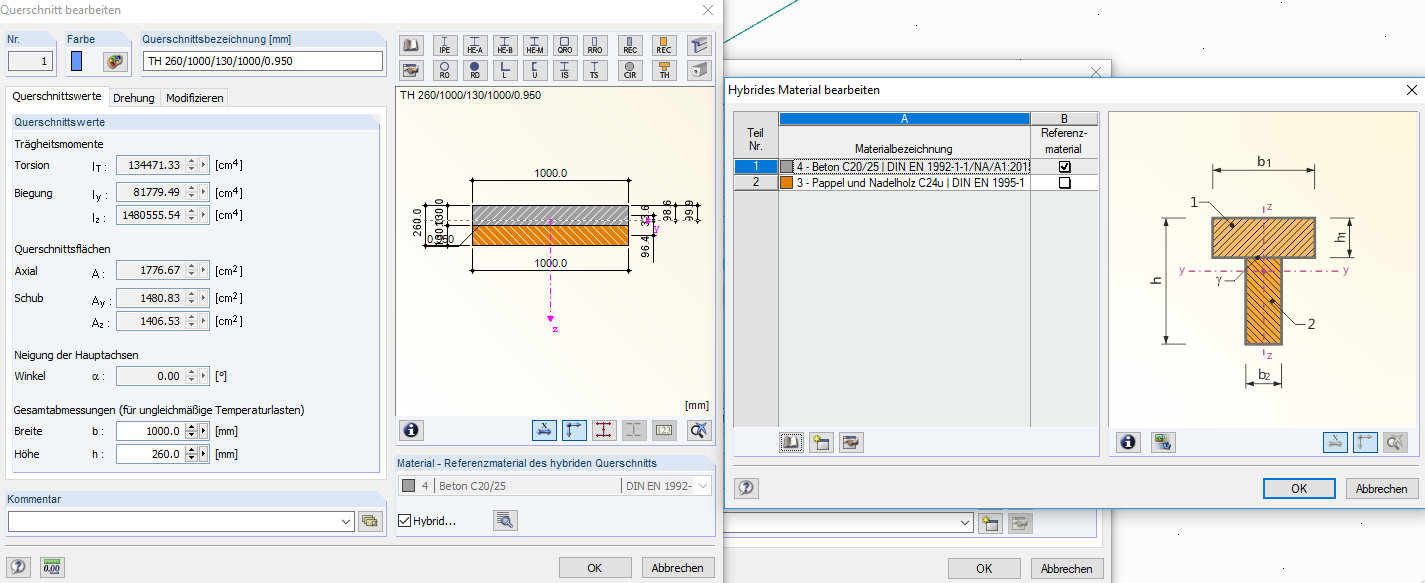Screen dimensions: 1425x583
Task: Select the Querschnittswerte tab
Action: 57,97
